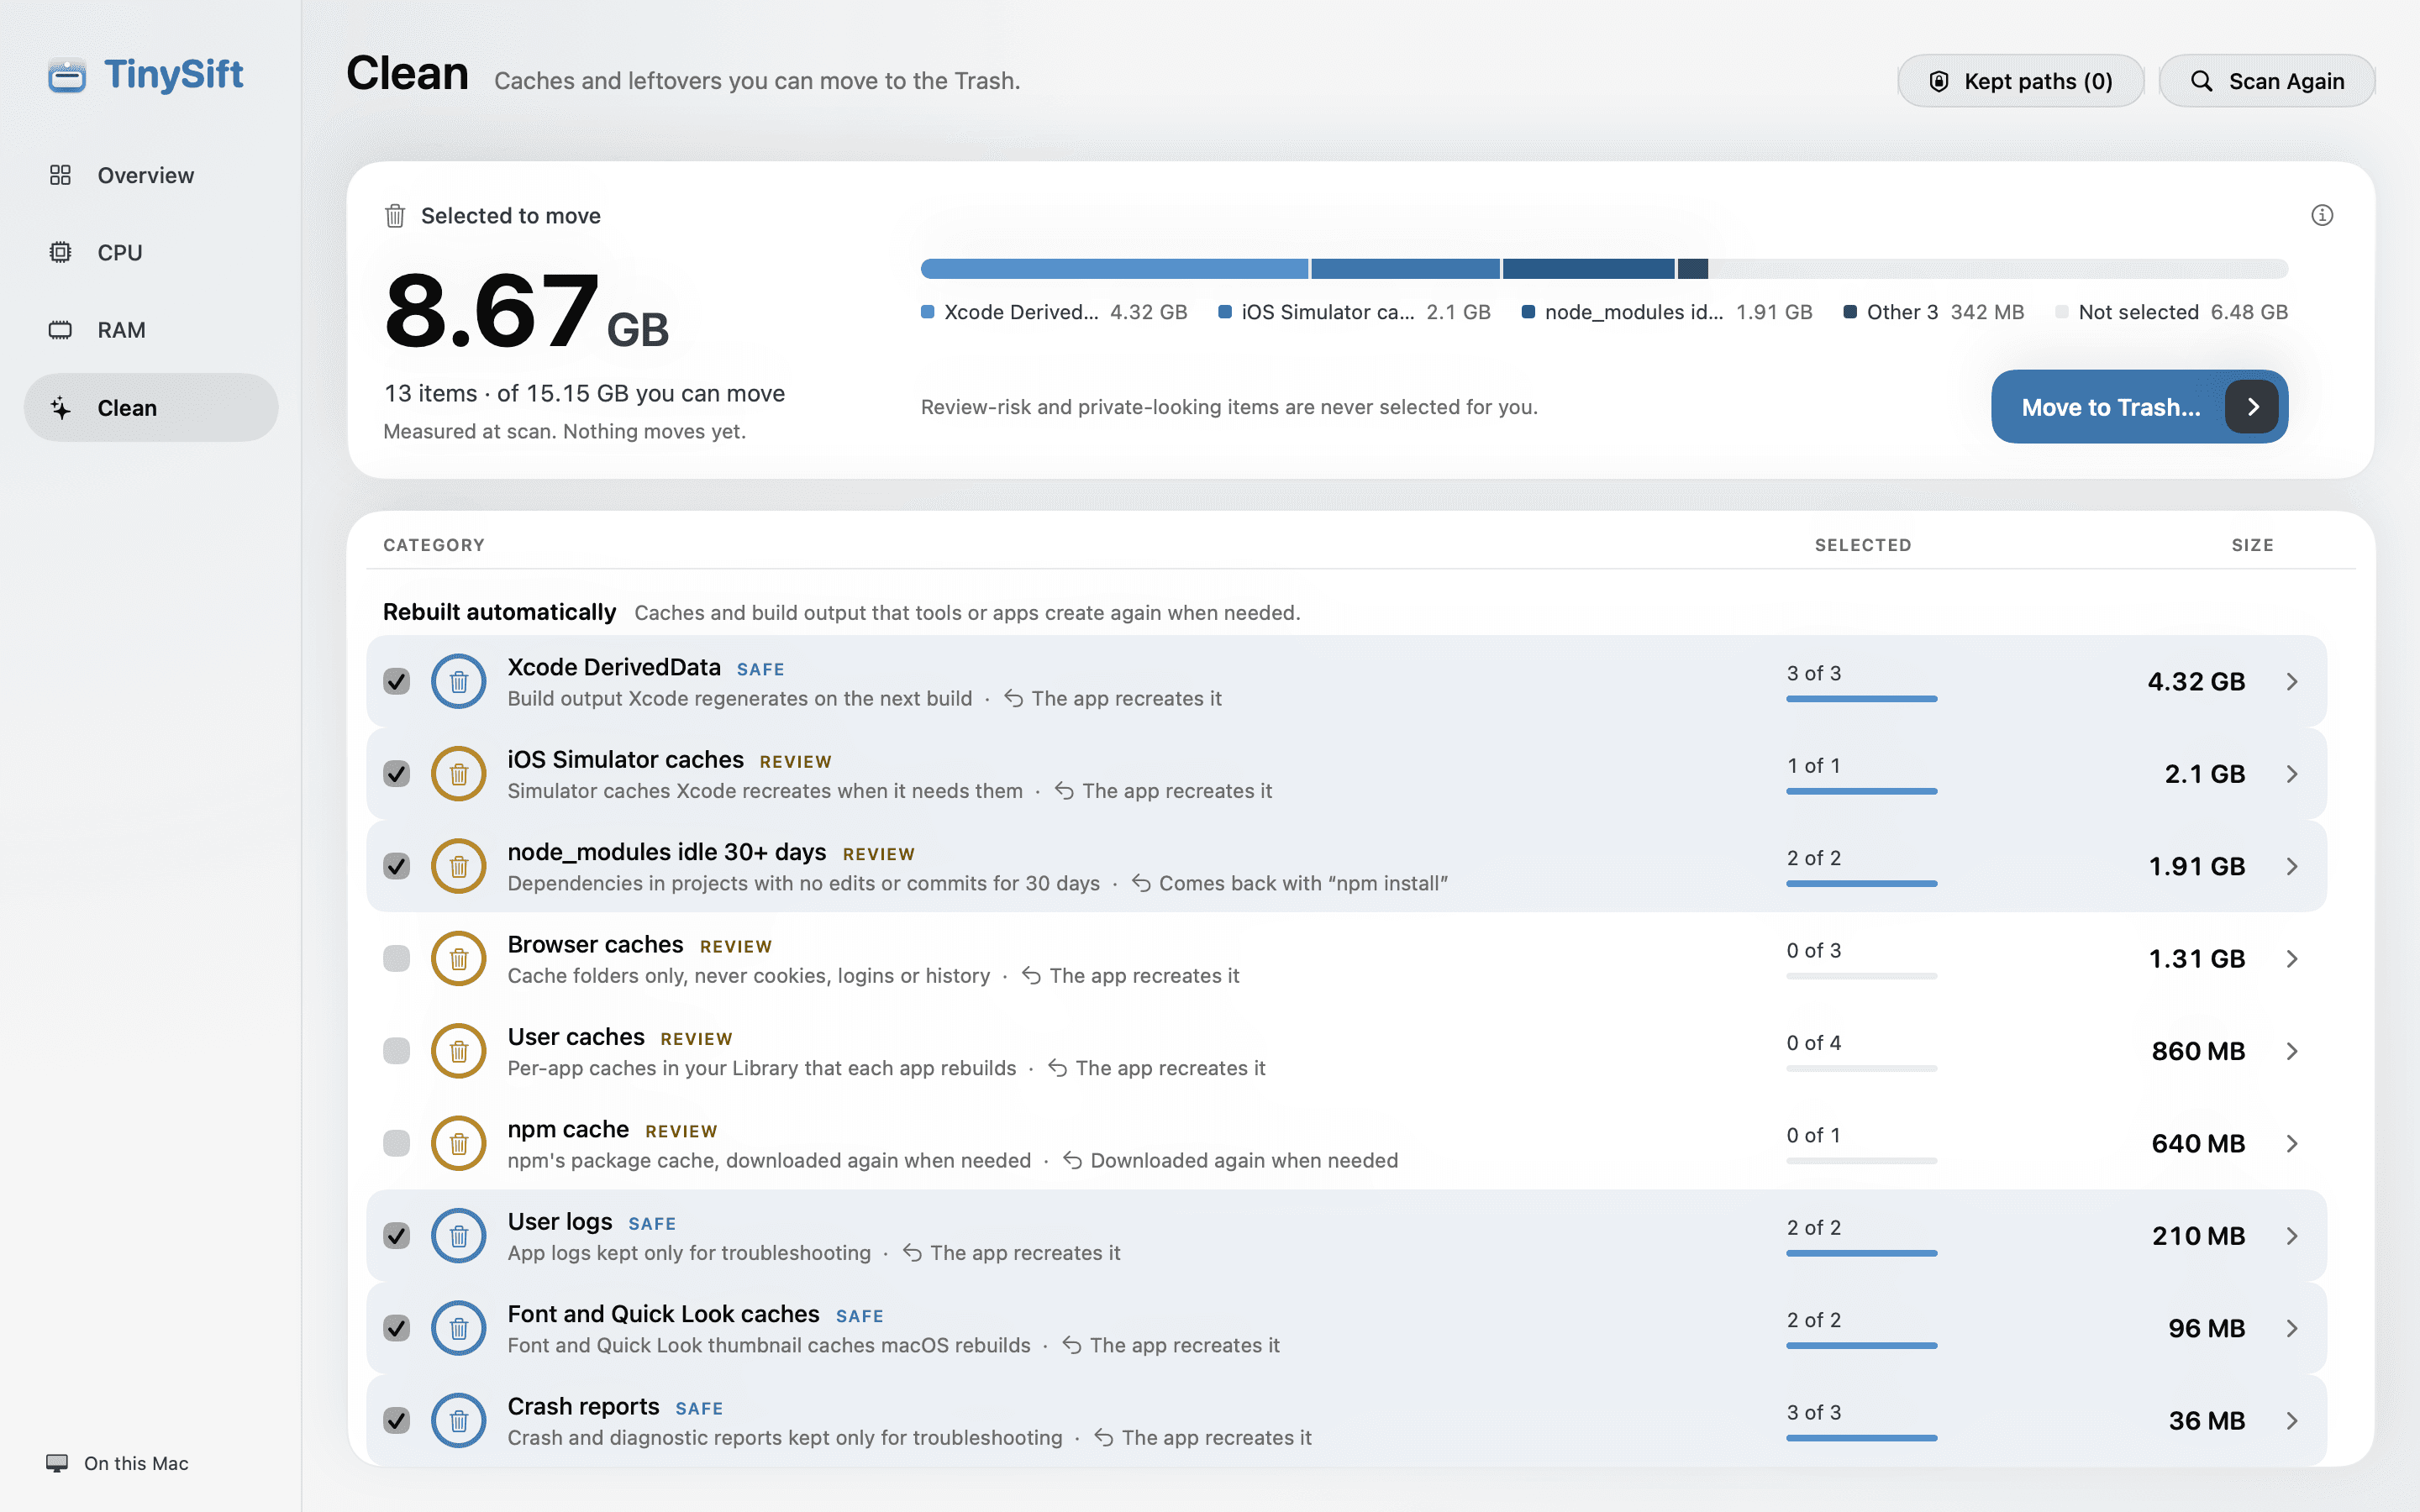Expand the User logs row chevron
This screenshot has width=2420, height=1512.
[2292, 1236]
